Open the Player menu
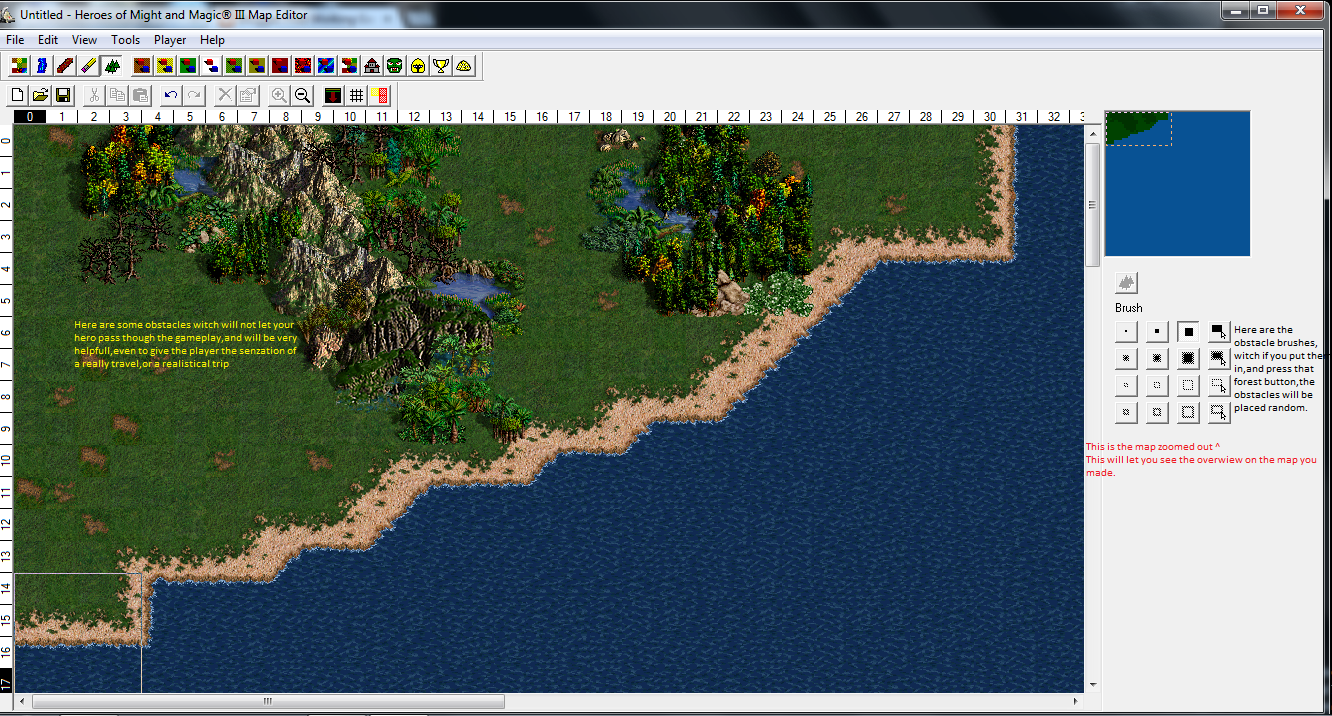Image resolution: width=1332 pixels, height=716 pixels. pyautogui.click(x=170, y=40)
